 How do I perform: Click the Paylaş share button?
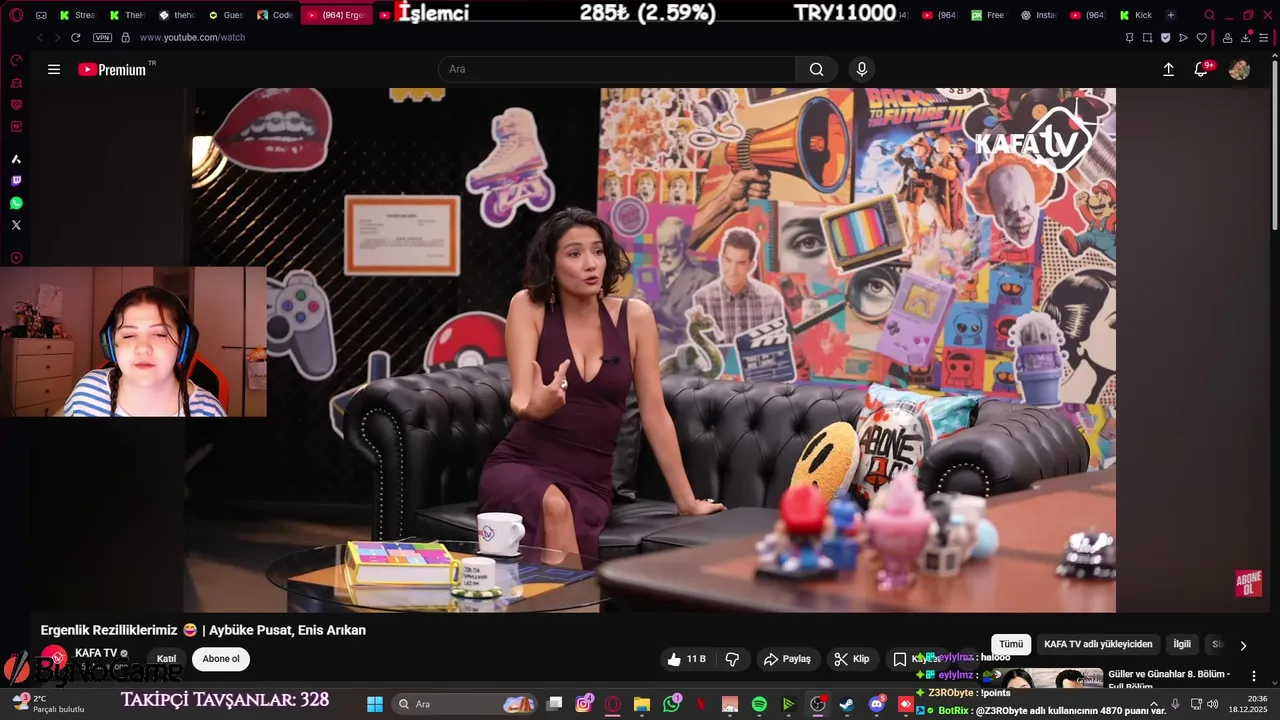786,659
